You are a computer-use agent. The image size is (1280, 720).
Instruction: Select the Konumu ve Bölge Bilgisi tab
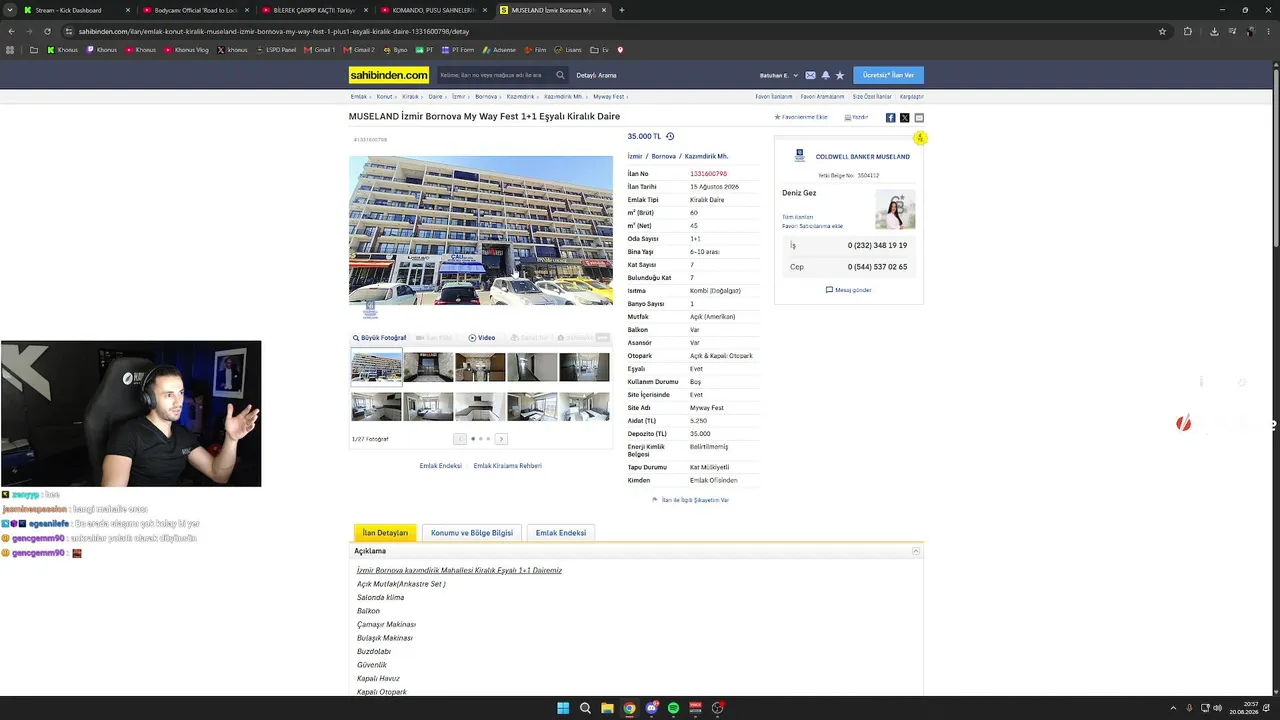click(472, 533)
